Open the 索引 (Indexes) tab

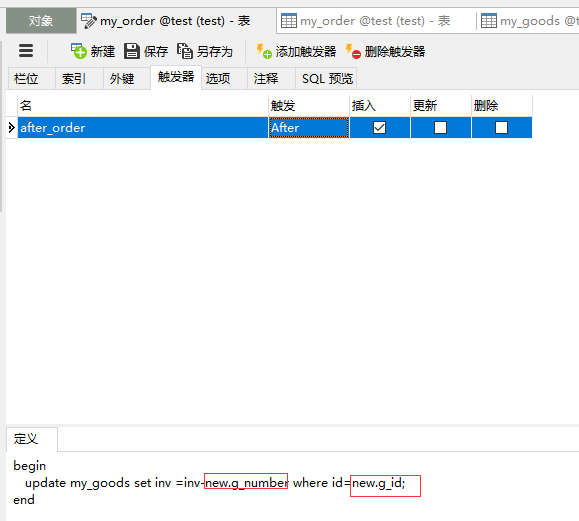click(79, 79)
